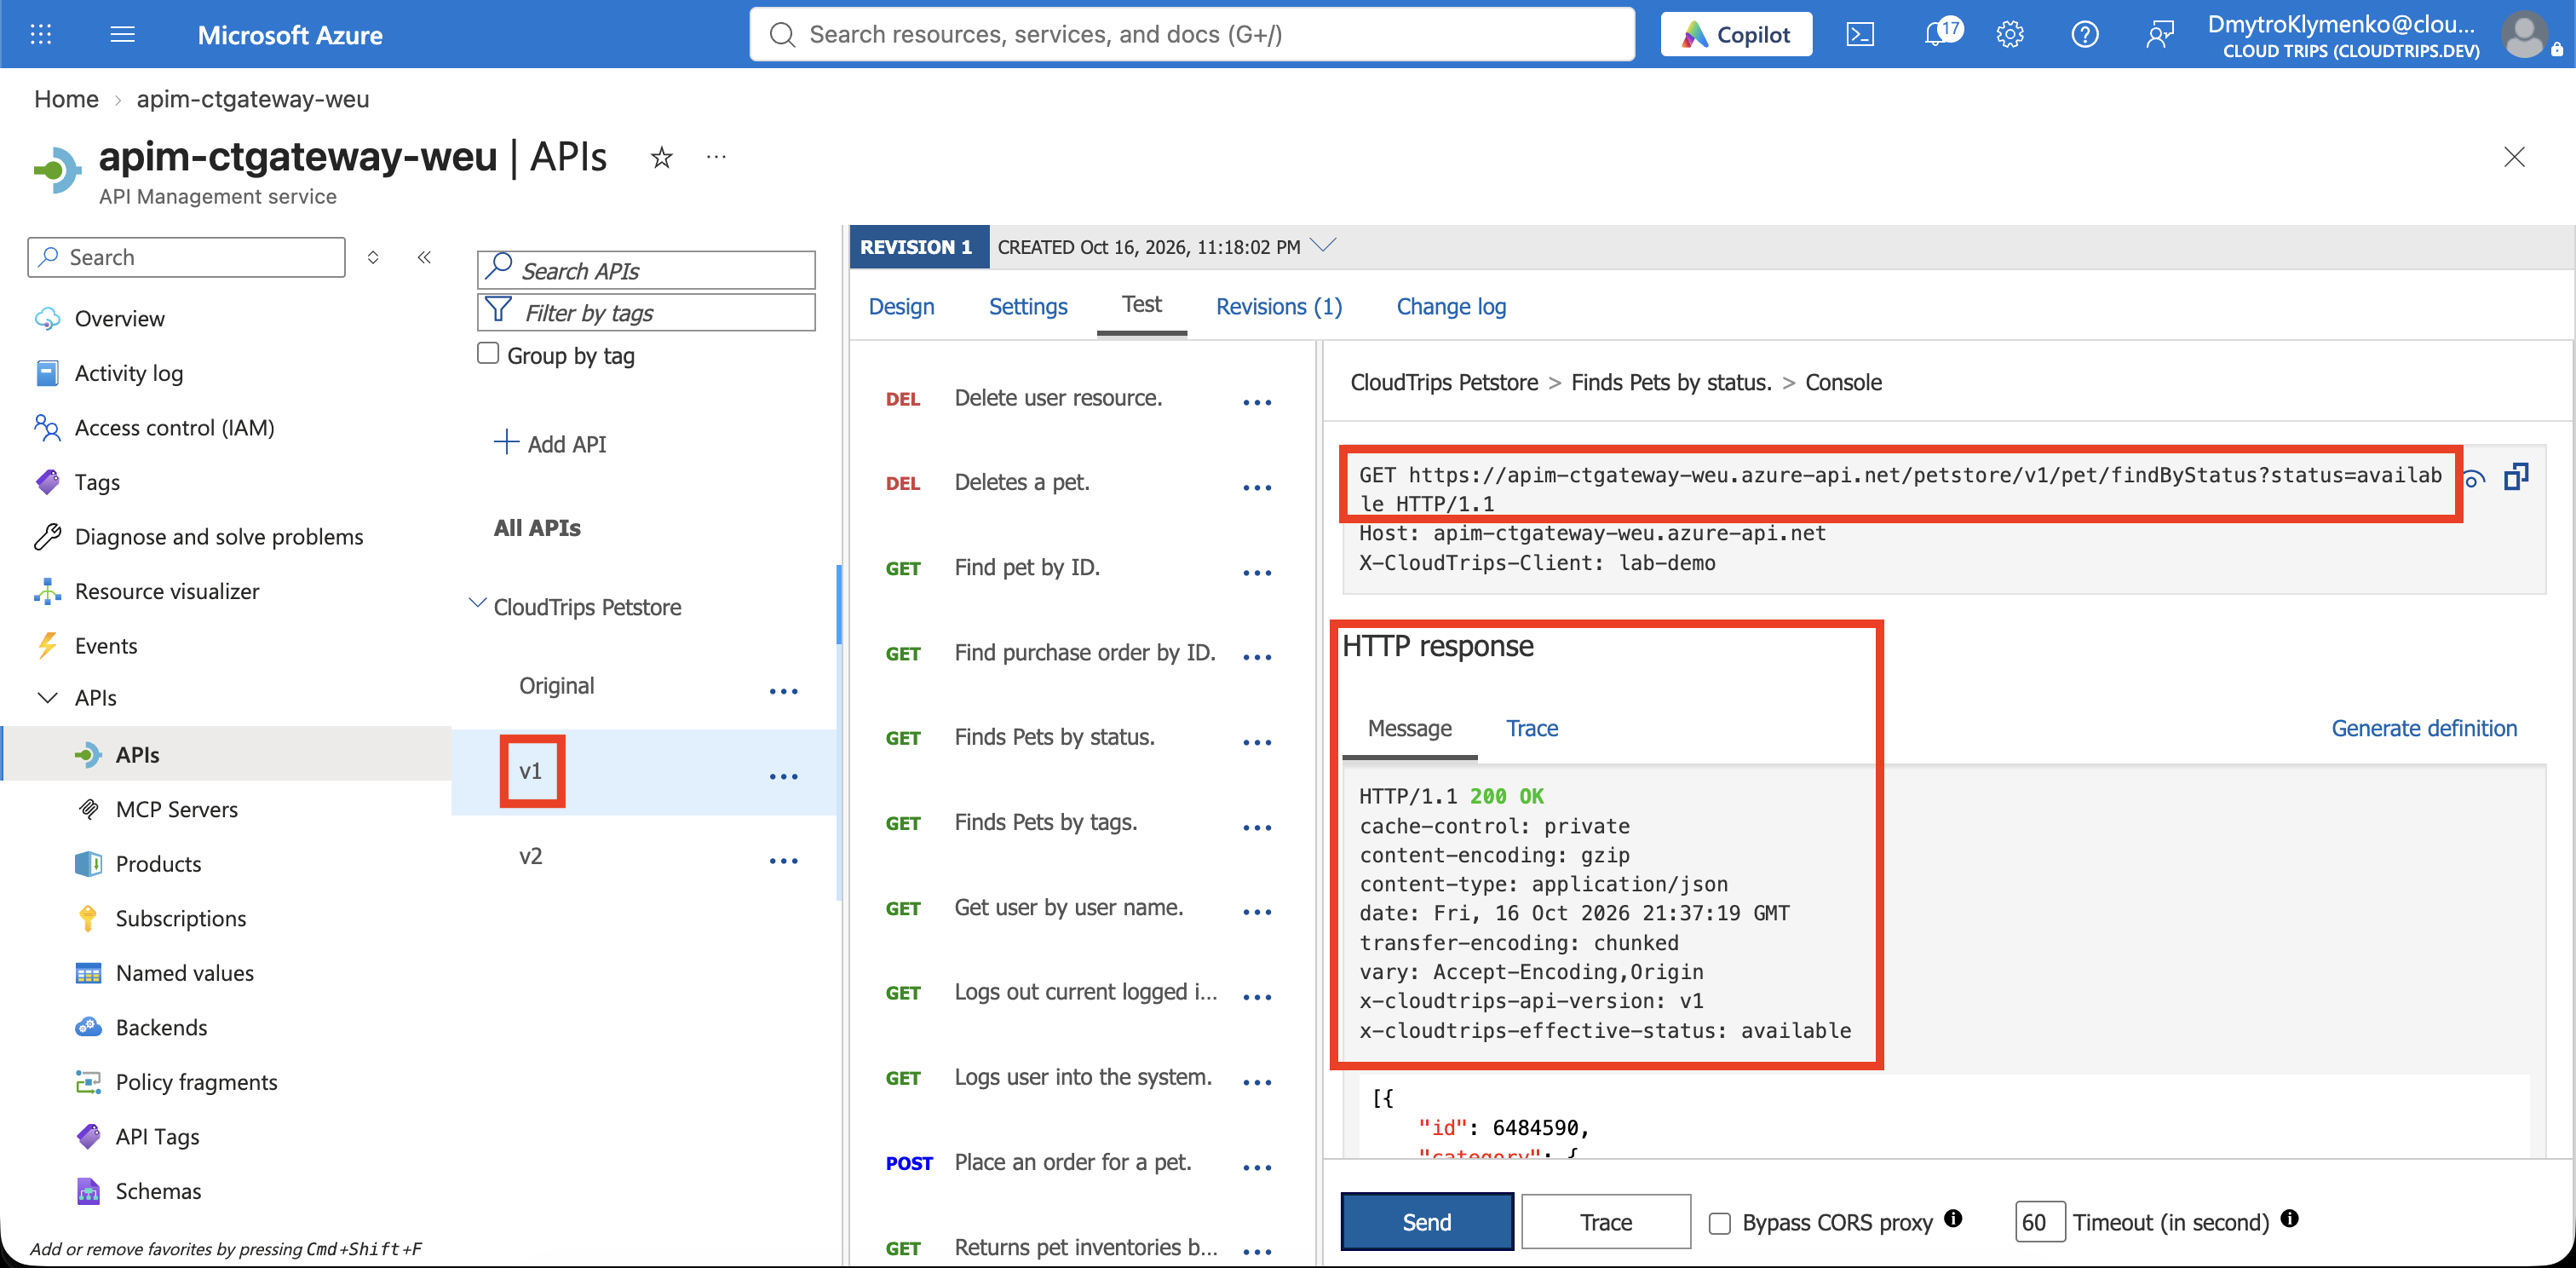Open the Revisions (1) tab
The image size is (2576, 1268).
pyautogui.click(x=1279, y=307)
